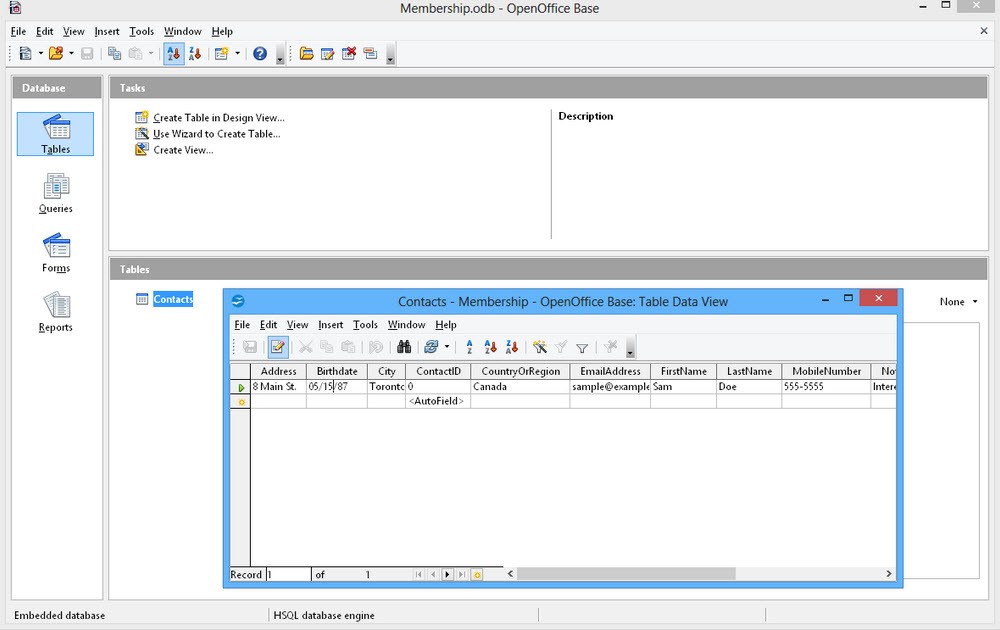Click the Rename table icon
The width and height of the screenshot is (1000, 630).
[x=370, y=54]
